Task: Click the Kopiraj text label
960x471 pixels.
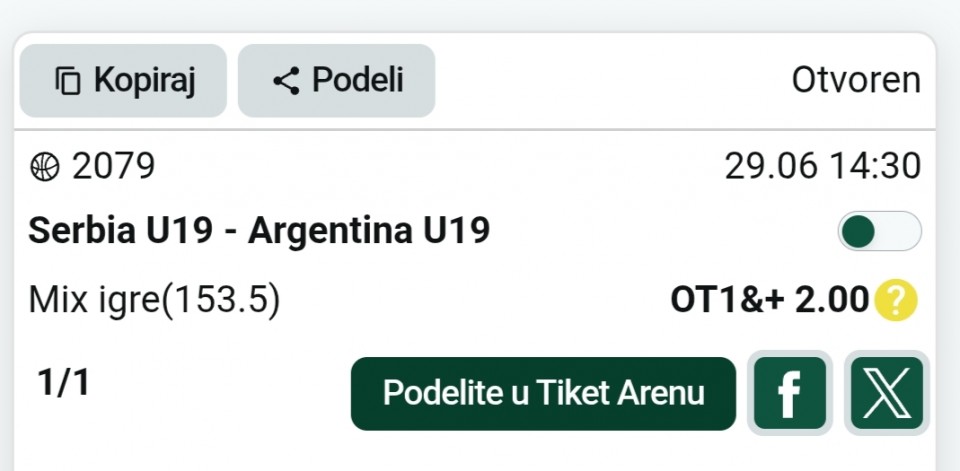Action: tap(144, 81)
